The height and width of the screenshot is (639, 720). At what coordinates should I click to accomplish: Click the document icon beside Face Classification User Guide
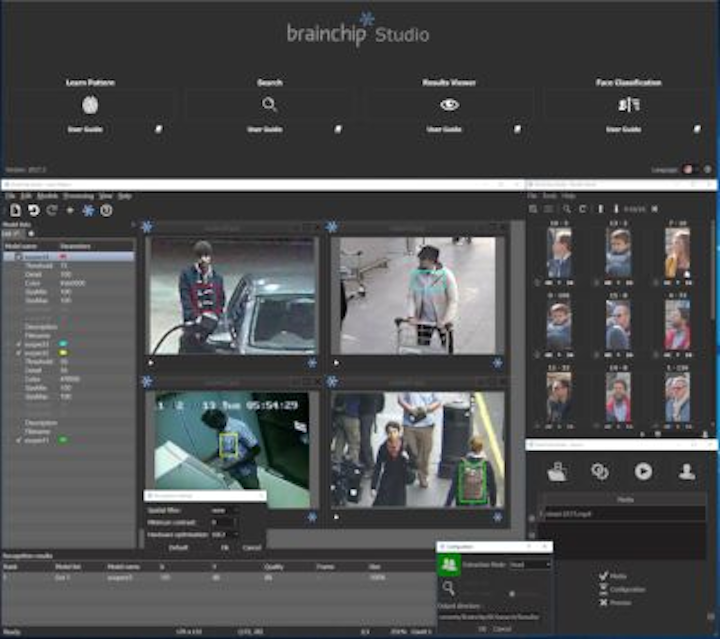(697, 129)
